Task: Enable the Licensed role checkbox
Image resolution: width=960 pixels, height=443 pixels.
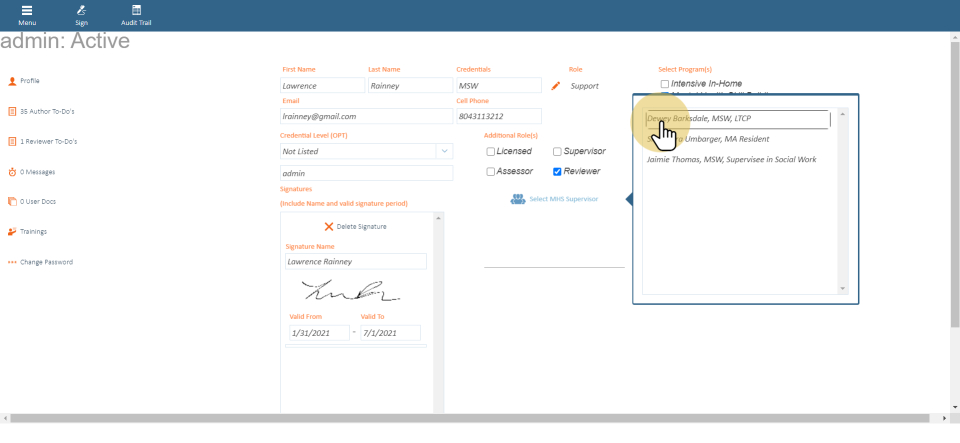Action: pos(491,151)
